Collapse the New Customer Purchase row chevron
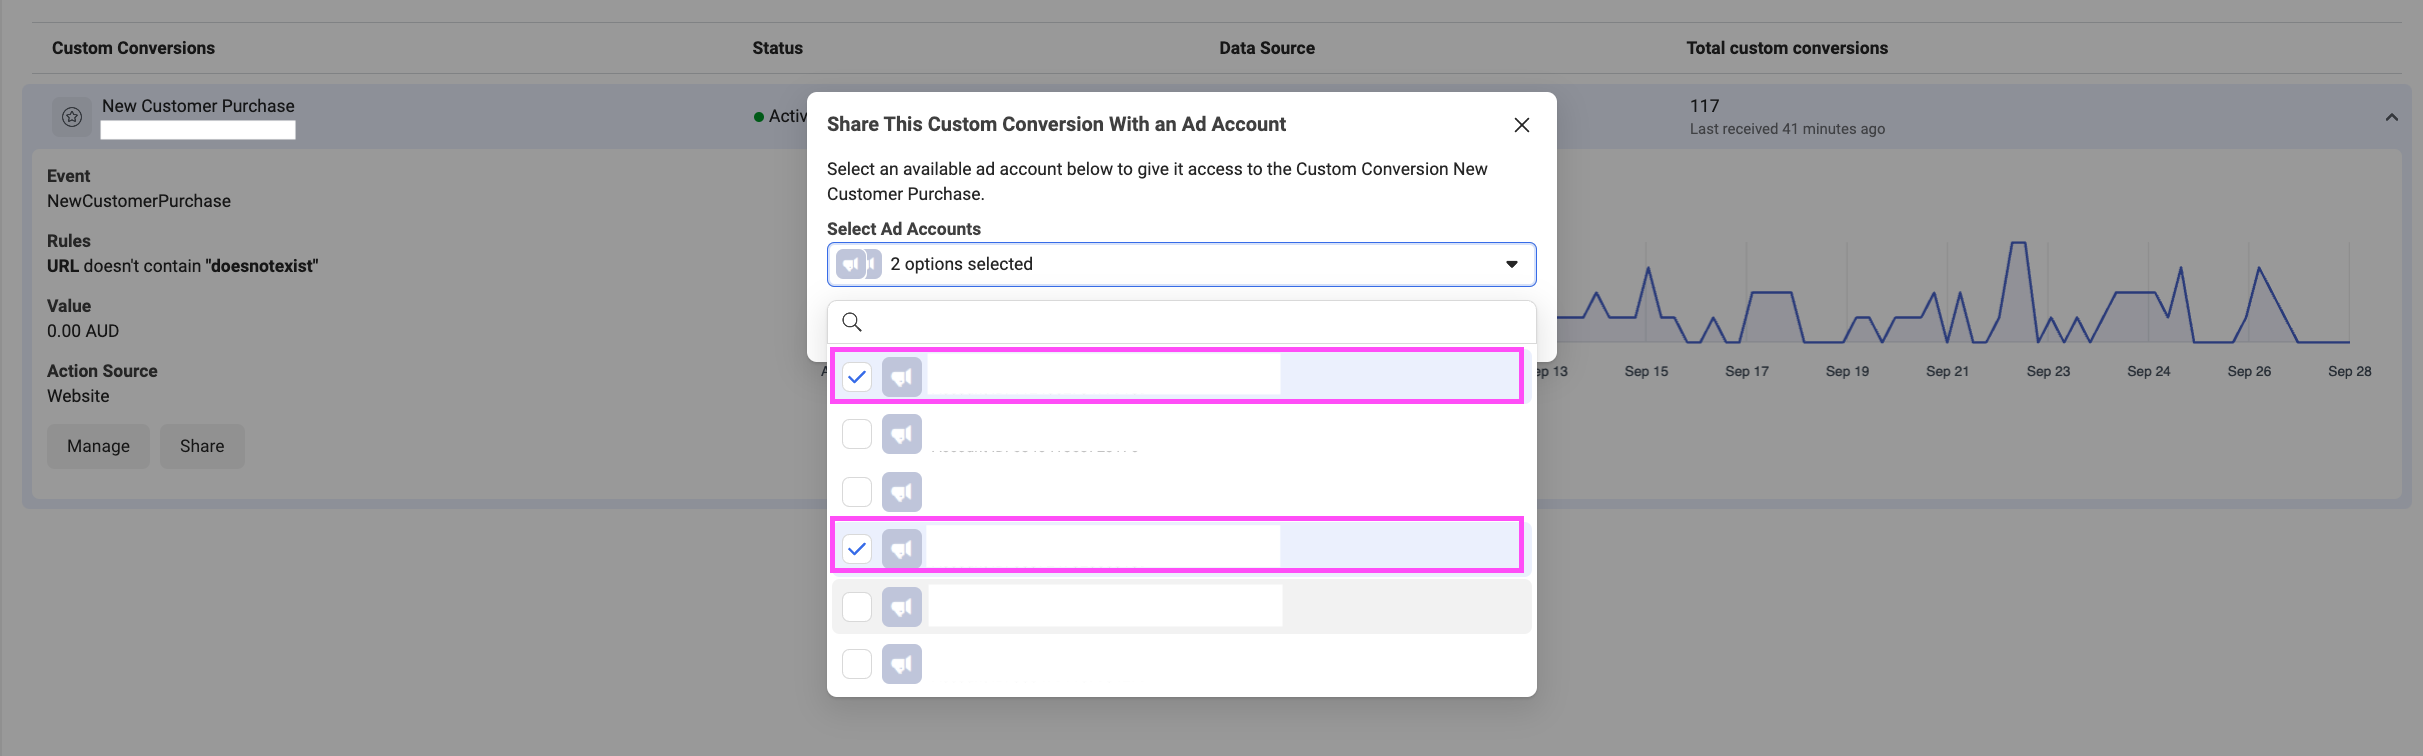2423x756 pixels. tap(2392, 118)
